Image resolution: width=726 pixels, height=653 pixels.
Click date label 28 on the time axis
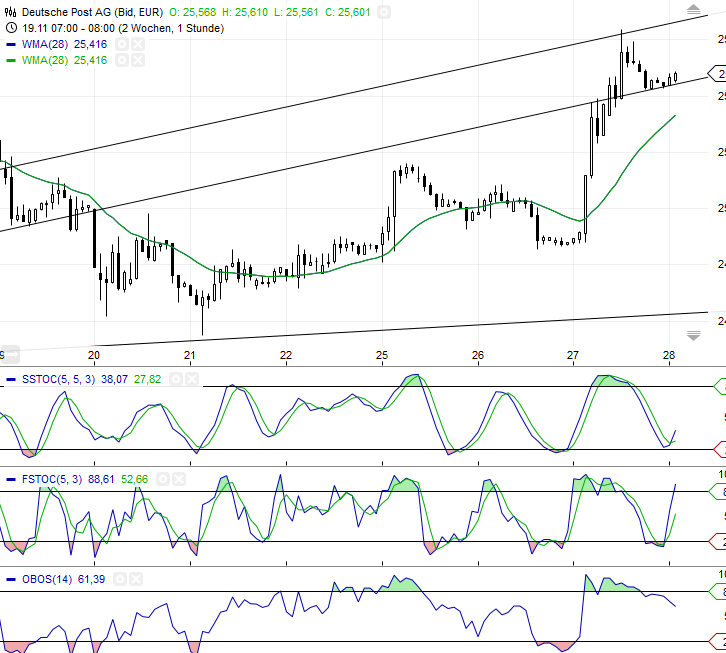pyautogui.click(x=669, y=355)
